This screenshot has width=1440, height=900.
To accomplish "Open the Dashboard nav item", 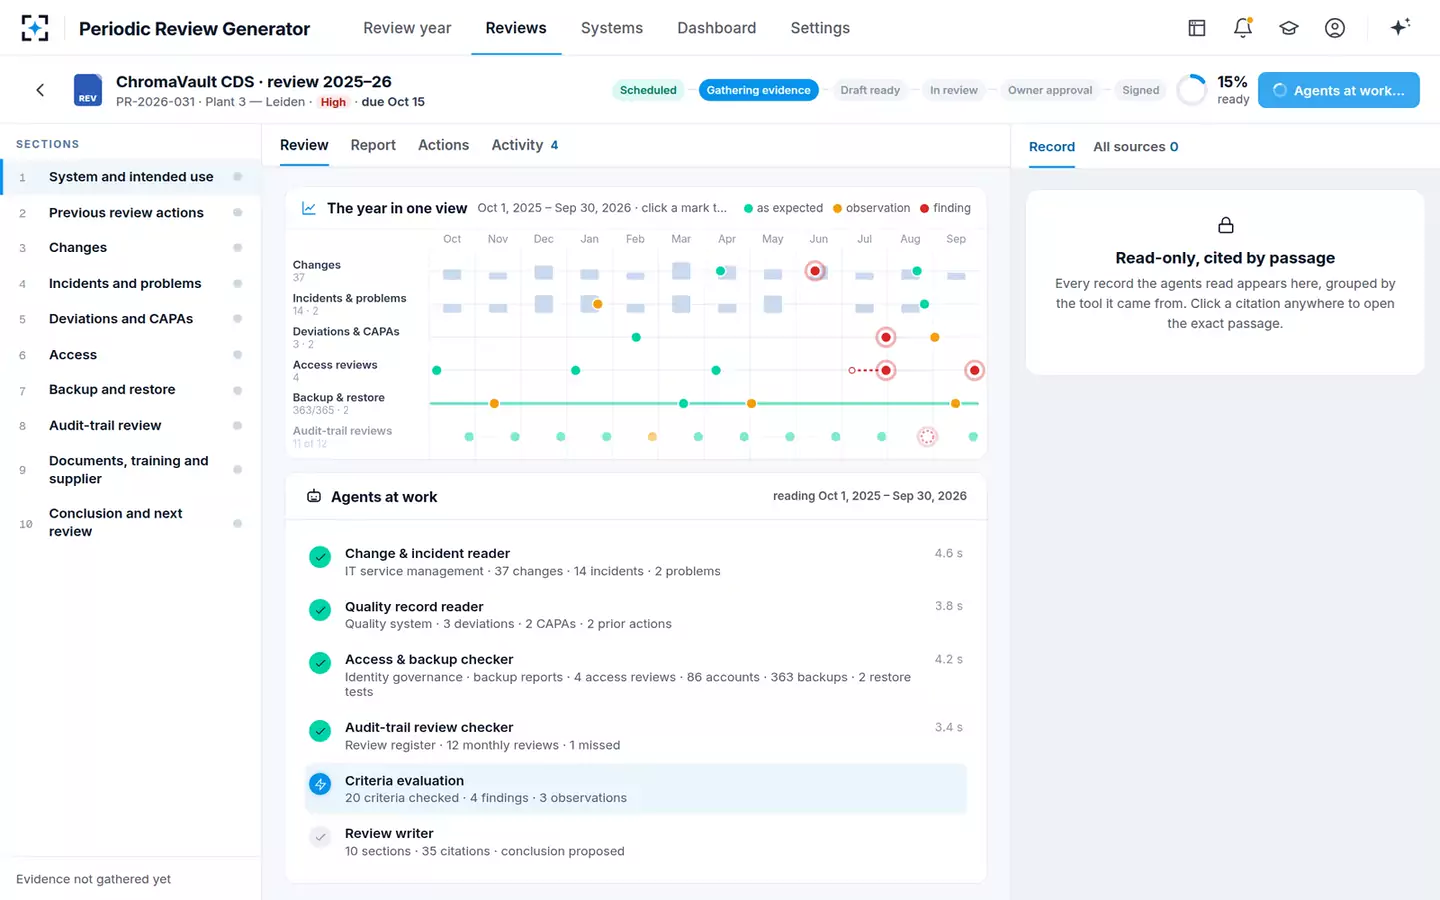I will pos(717,28).
